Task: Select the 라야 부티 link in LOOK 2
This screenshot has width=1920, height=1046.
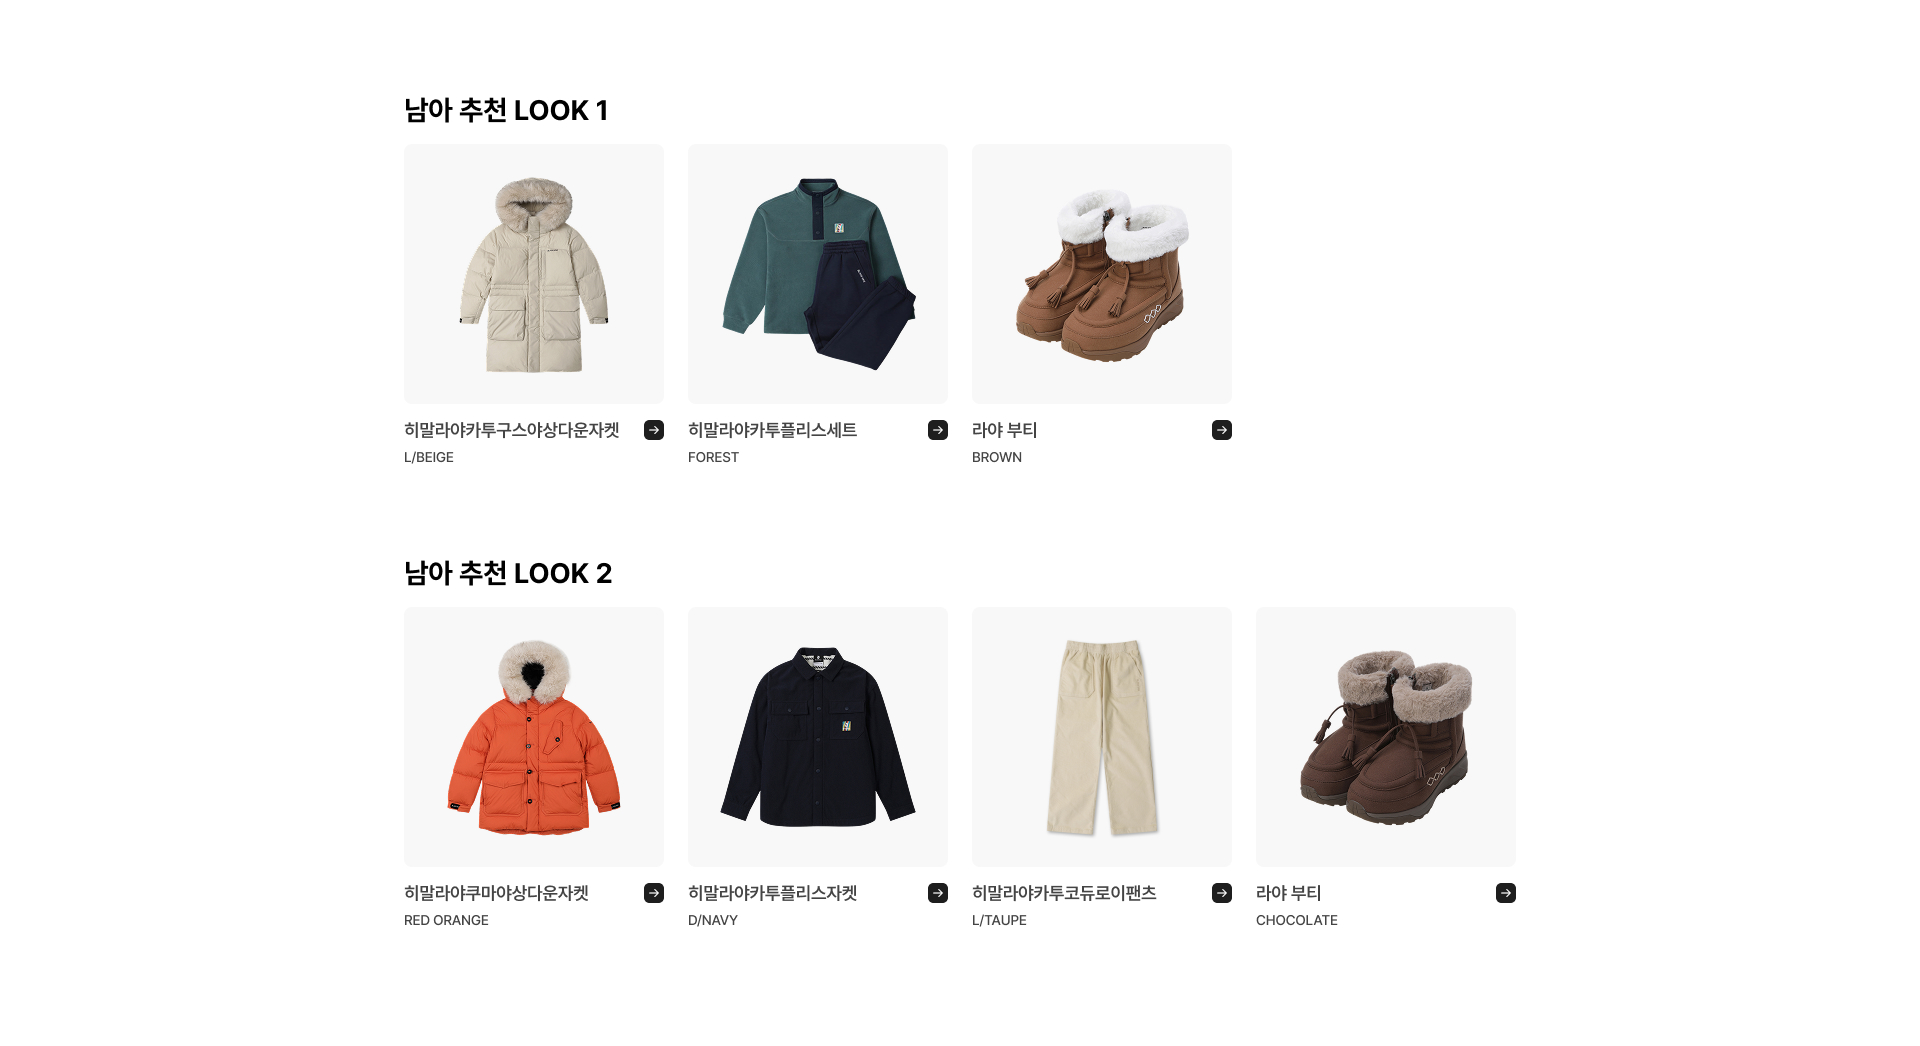Action: [x=1288, y=893]
